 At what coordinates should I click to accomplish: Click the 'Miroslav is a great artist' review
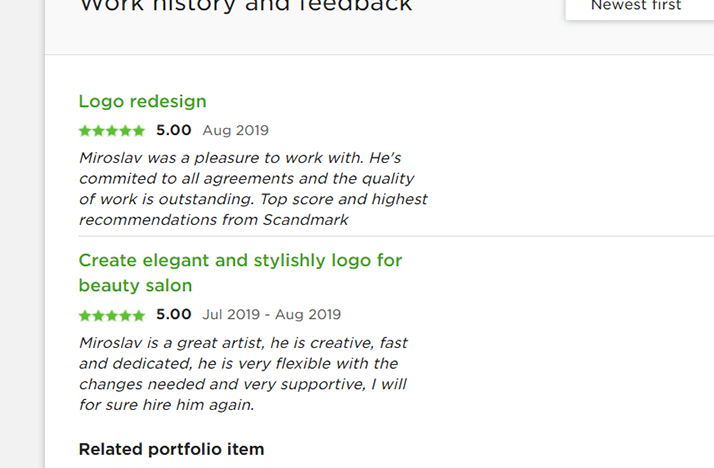[x=243, y=374]
